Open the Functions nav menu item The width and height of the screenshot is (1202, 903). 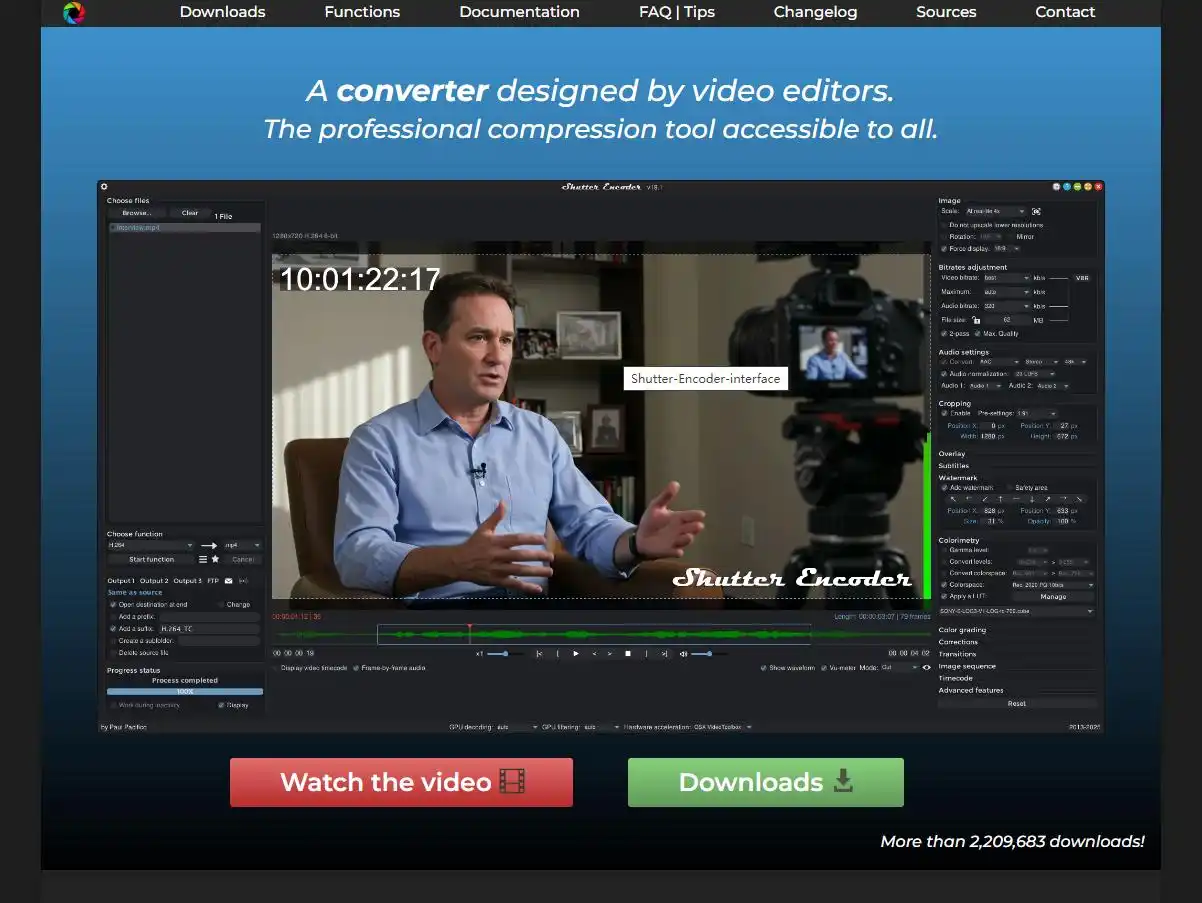tap(362, 12)
